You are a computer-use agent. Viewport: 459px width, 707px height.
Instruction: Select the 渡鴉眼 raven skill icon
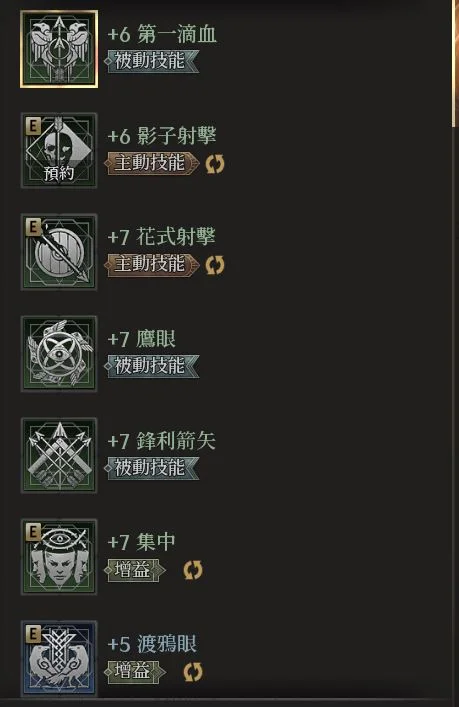59,658
